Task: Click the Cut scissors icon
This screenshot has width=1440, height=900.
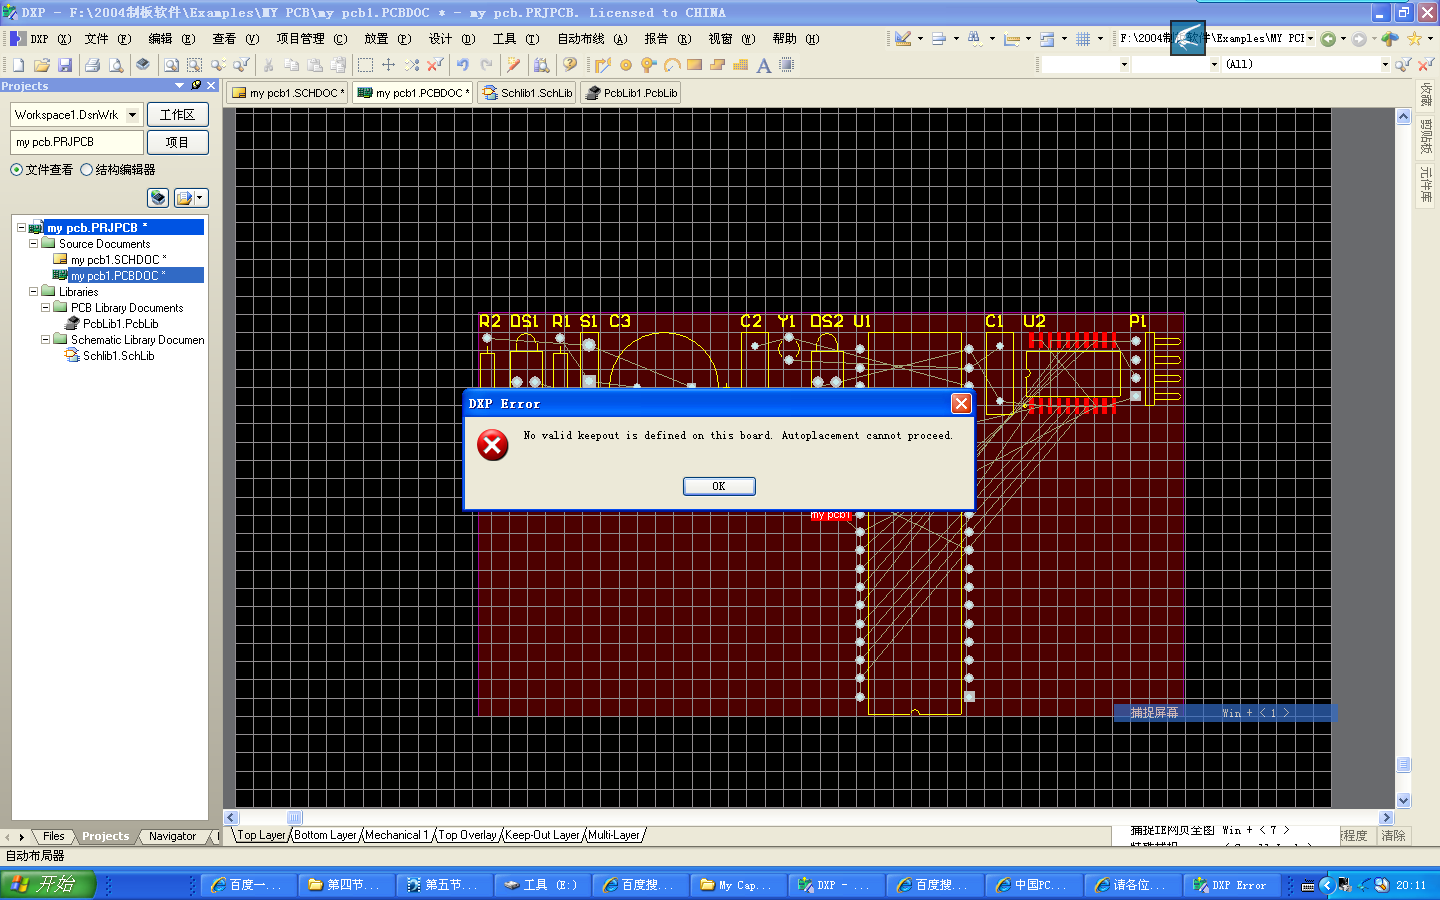Action: pyautogui.click(x=269, y=65)
